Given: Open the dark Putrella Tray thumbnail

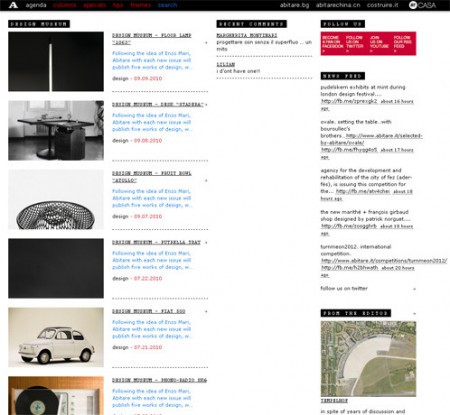Looking at the screenshot, I should point(56,268).
